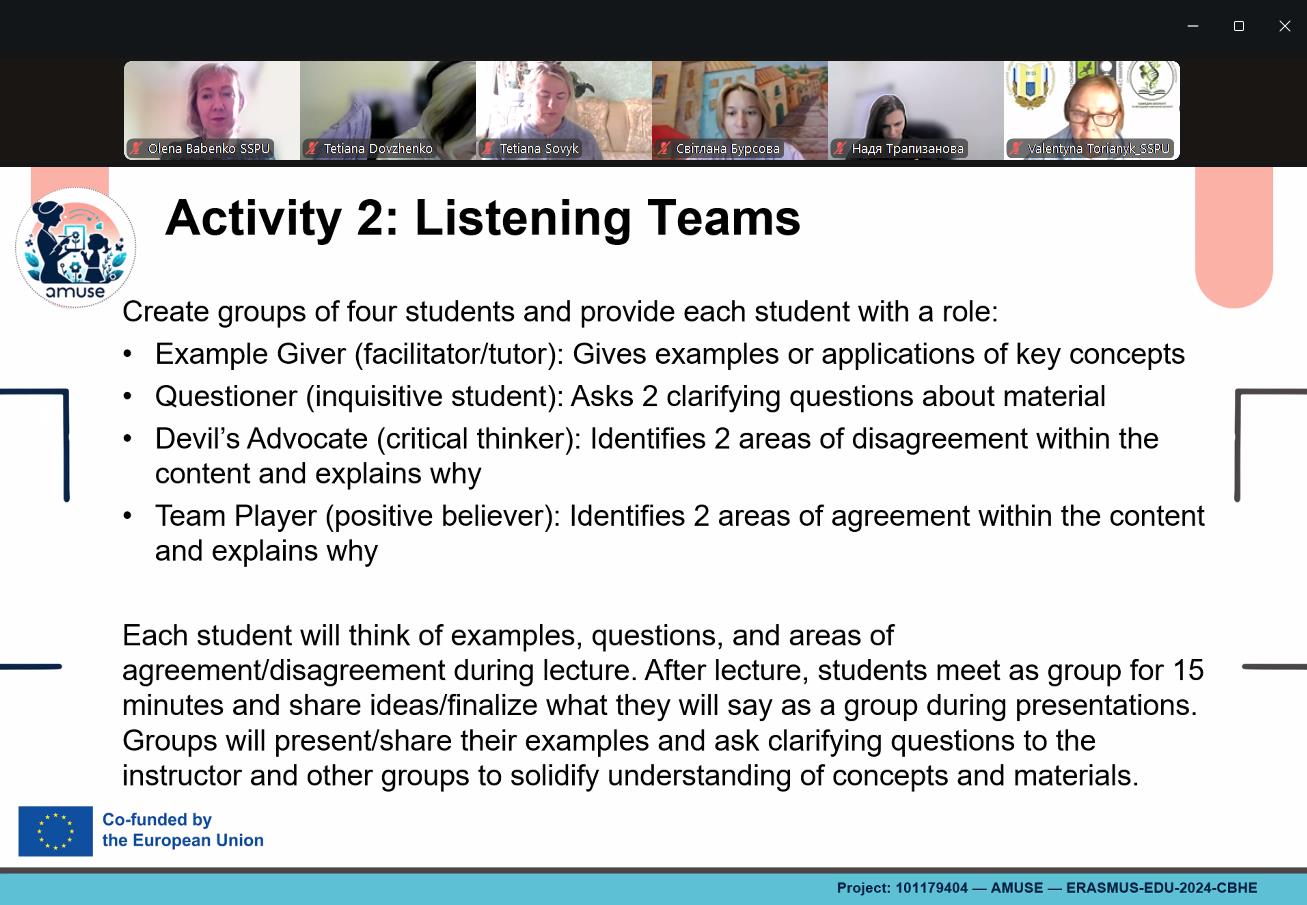Screen dimensions: 1307x905
Task: Click the European Union flag emblem
Action: [55, 831]
